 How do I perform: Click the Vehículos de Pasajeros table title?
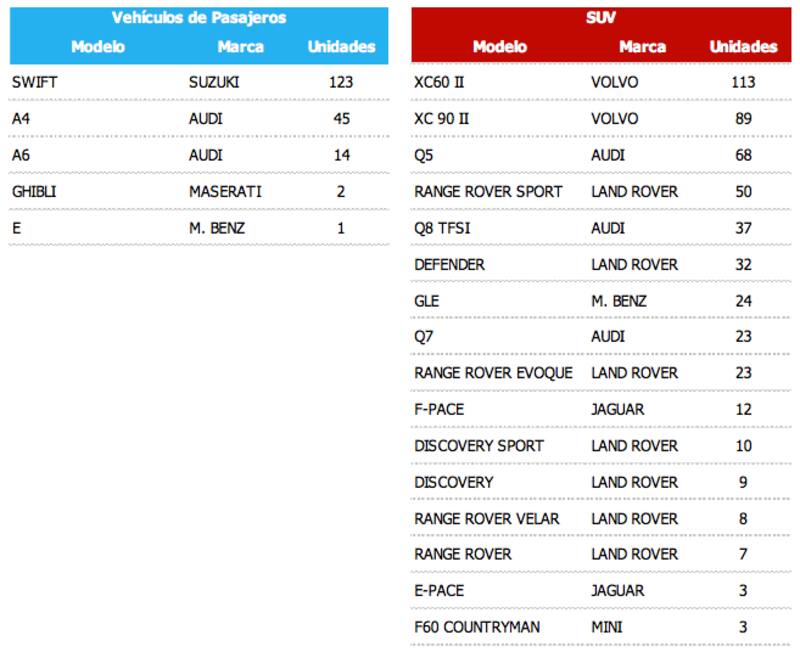pos(199,18)
